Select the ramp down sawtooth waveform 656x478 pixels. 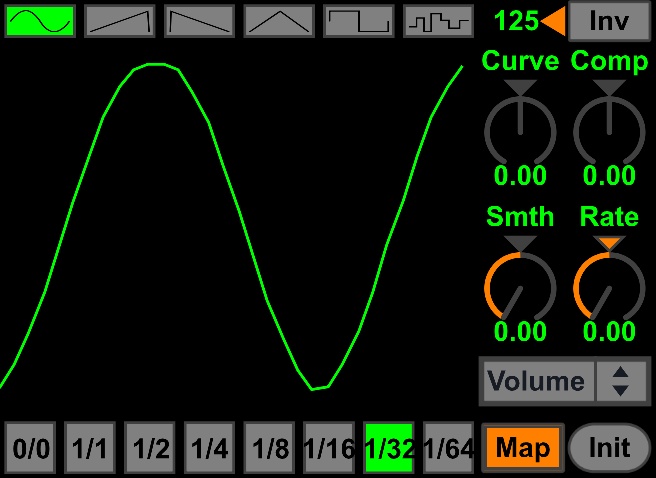(199, 21)
